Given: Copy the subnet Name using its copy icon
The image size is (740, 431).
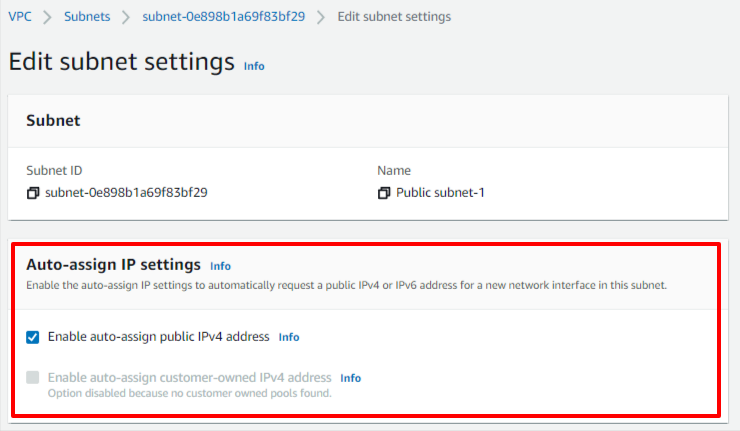Looking at the screenshot, I should [x=384, y=193].
